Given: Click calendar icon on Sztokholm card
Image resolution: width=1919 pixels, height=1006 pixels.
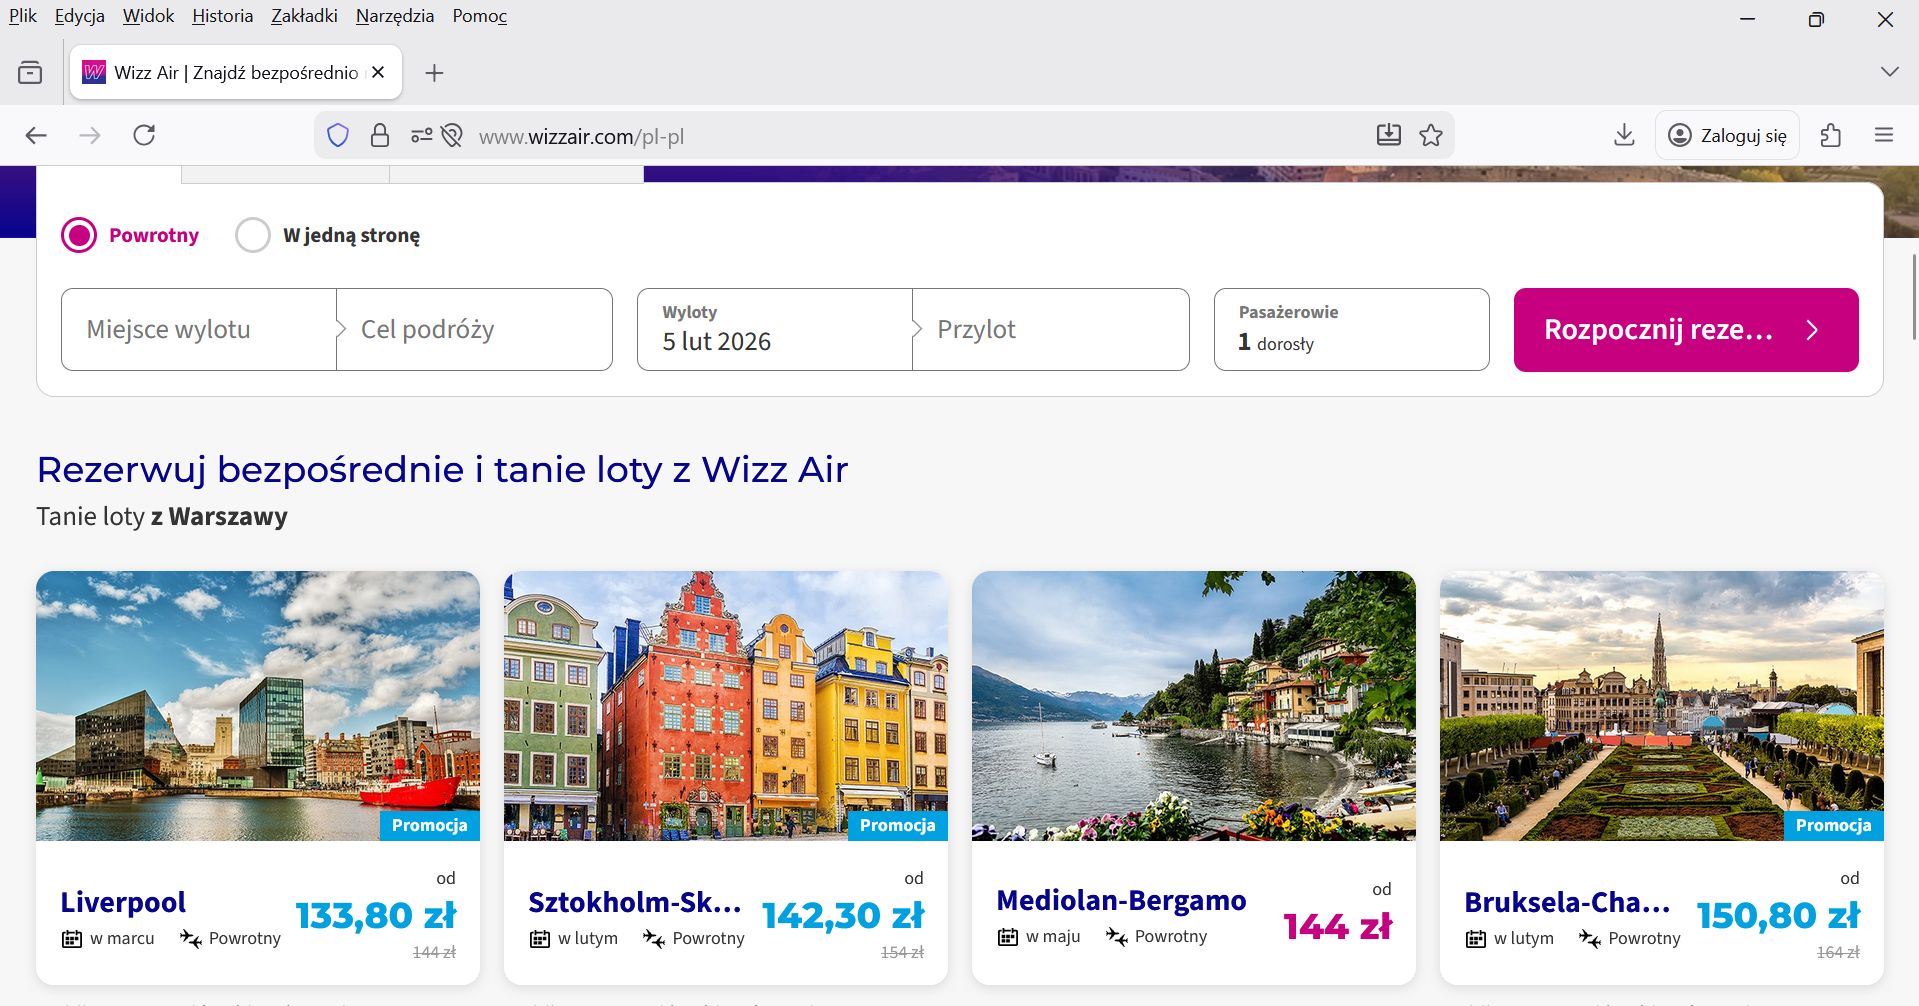Looking at the screenshot, I should coord(540,939).
